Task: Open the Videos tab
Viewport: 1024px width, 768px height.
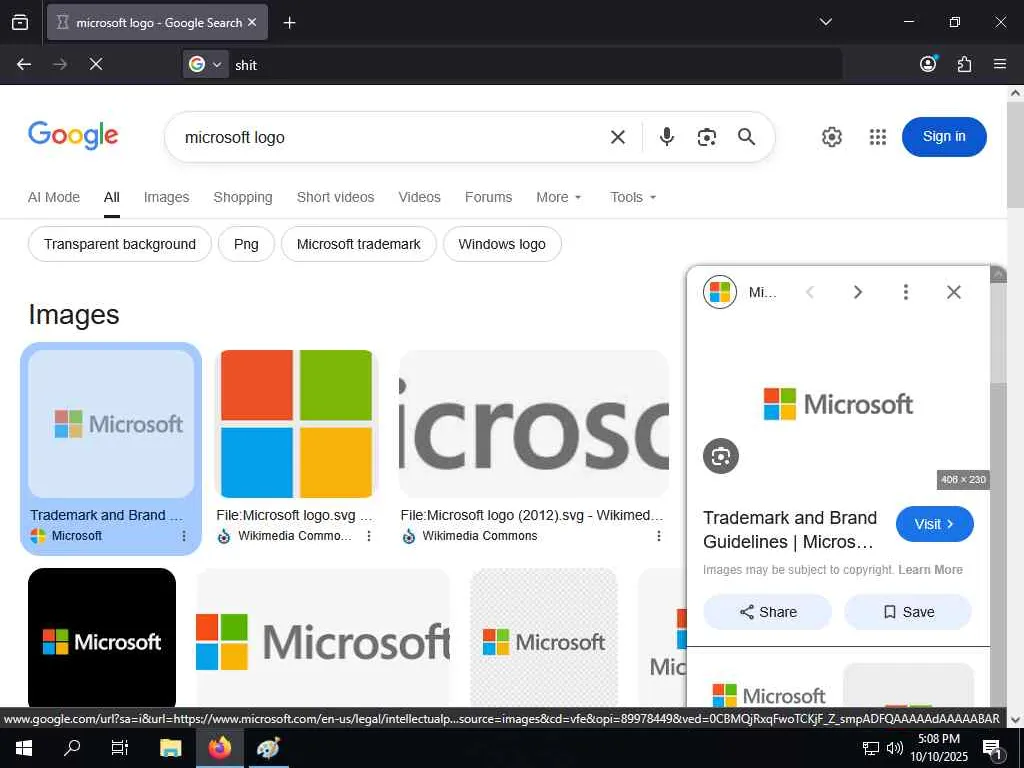Action: point(419,197)
